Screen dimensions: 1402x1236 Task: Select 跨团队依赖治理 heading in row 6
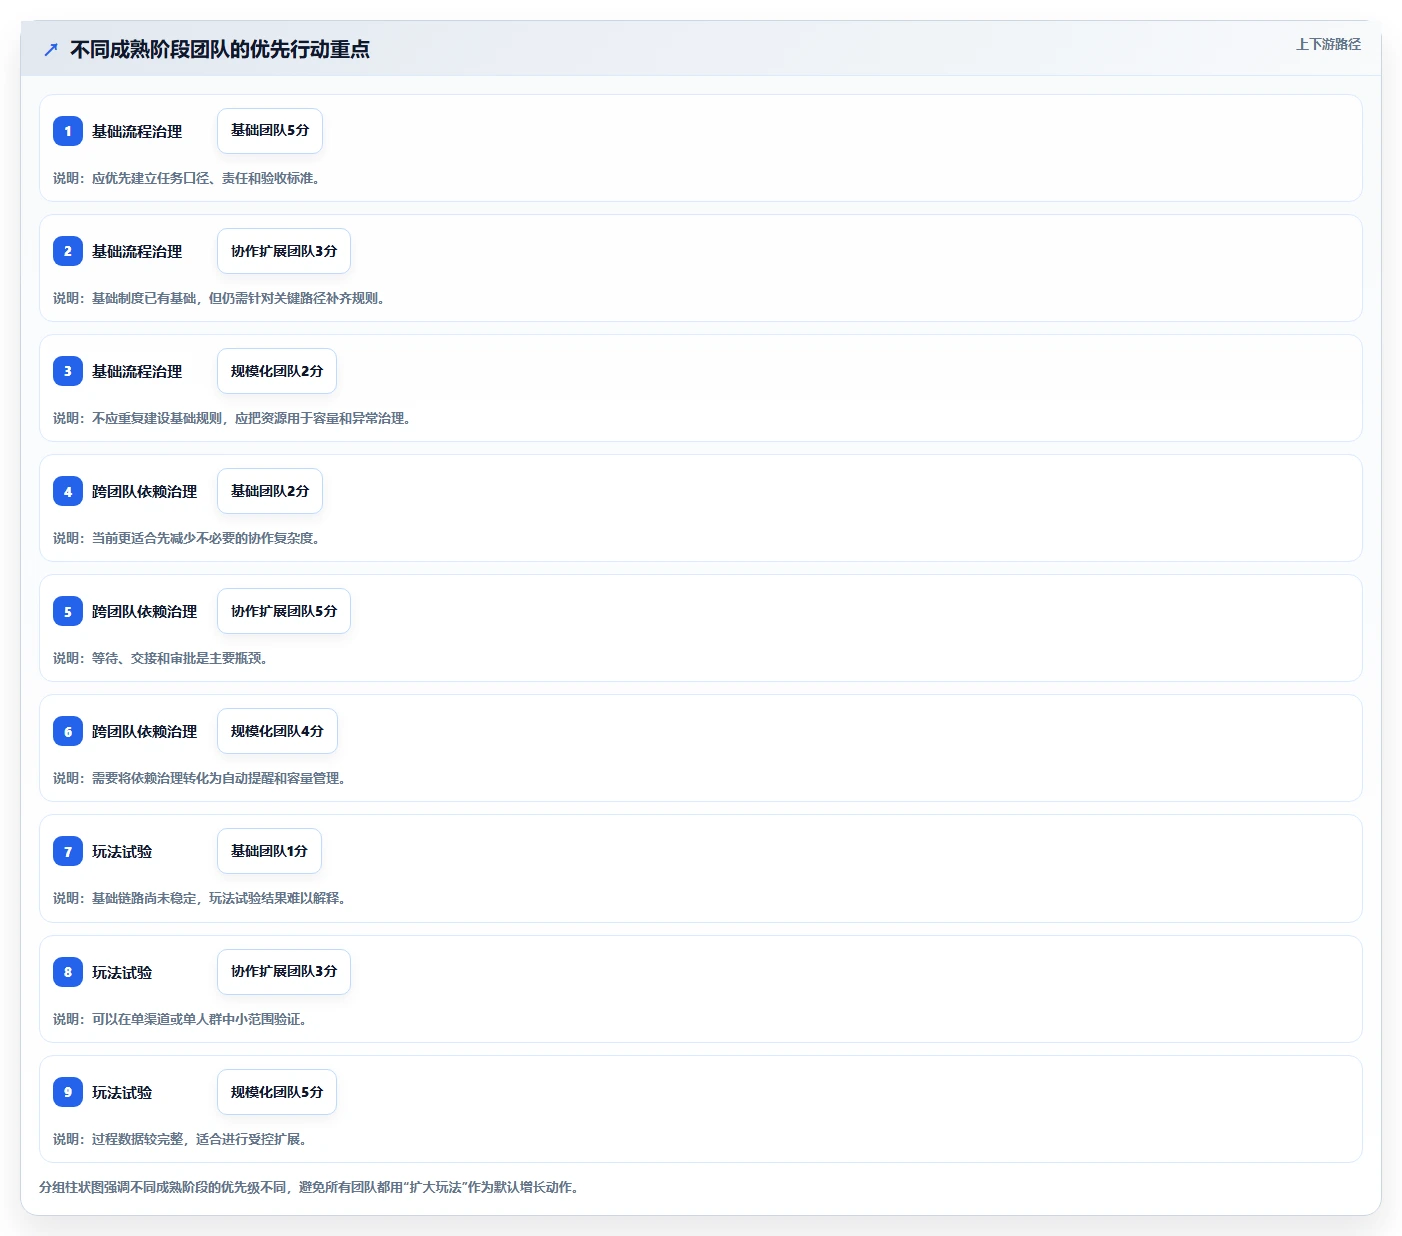click(x=145, y=731)
